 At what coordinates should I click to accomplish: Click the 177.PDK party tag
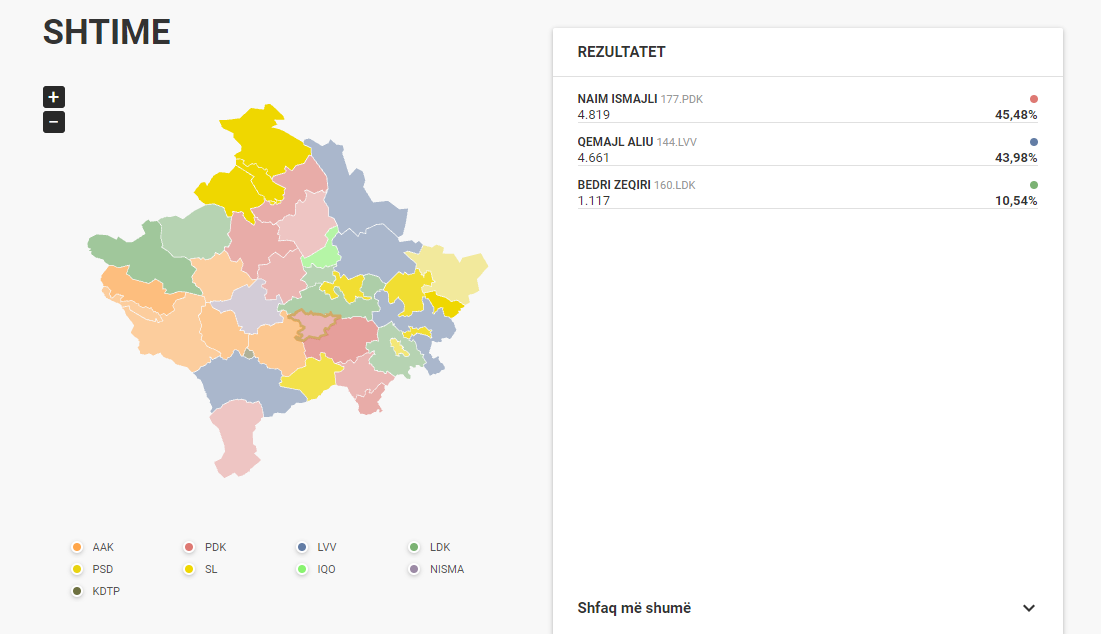[x=682, y=100]
